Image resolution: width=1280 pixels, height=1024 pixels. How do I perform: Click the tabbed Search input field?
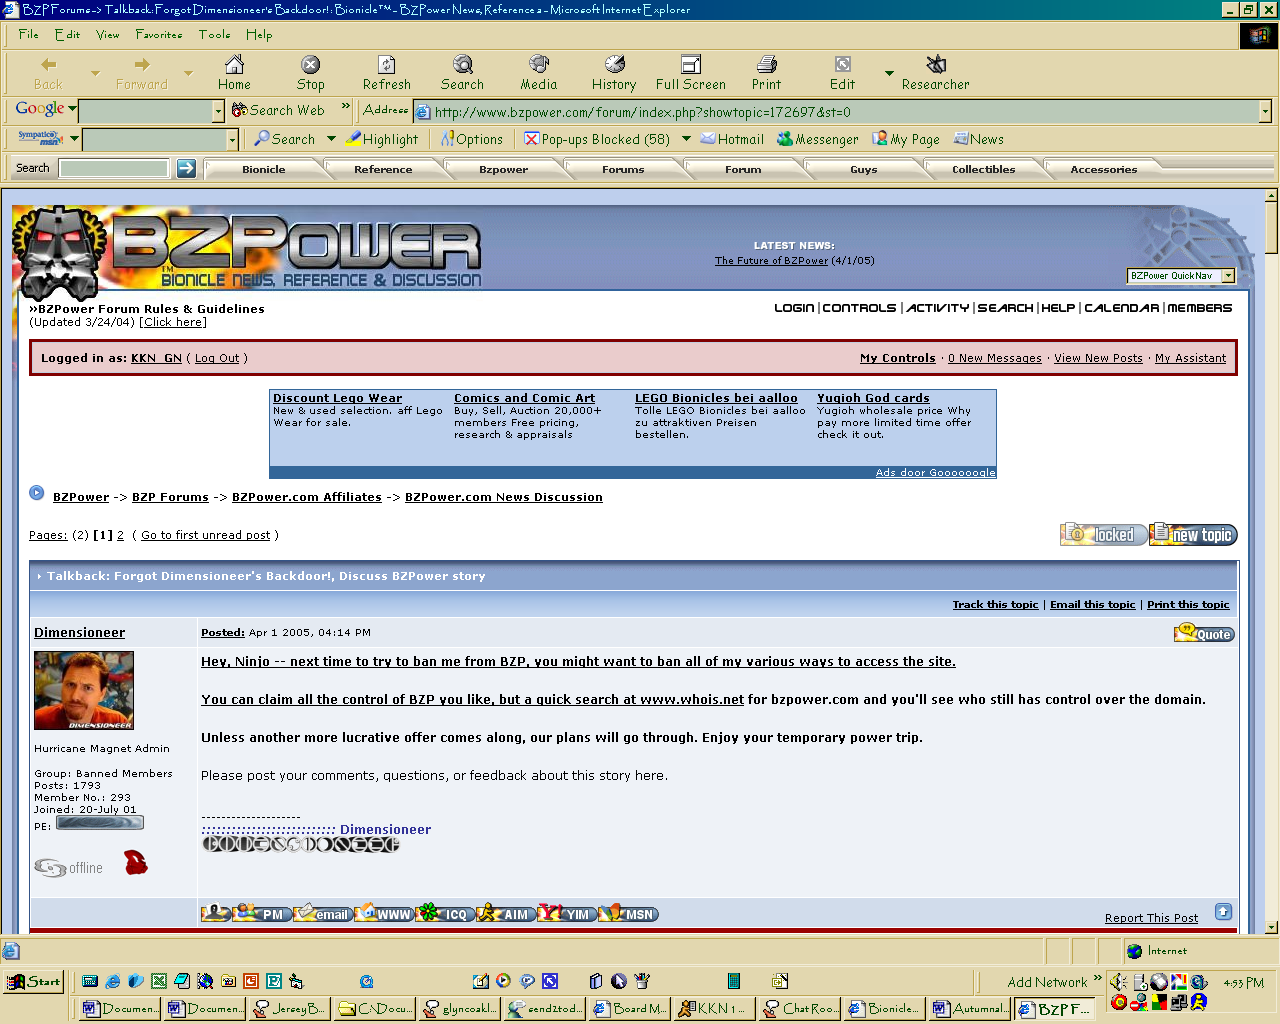(114, 168)
